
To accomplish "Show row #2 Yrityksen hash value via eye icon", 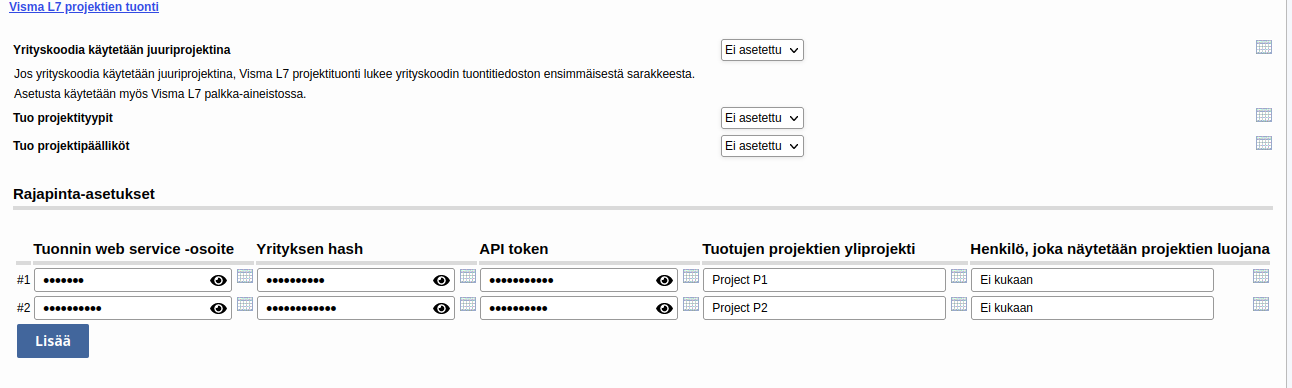I will click(441, 308).
